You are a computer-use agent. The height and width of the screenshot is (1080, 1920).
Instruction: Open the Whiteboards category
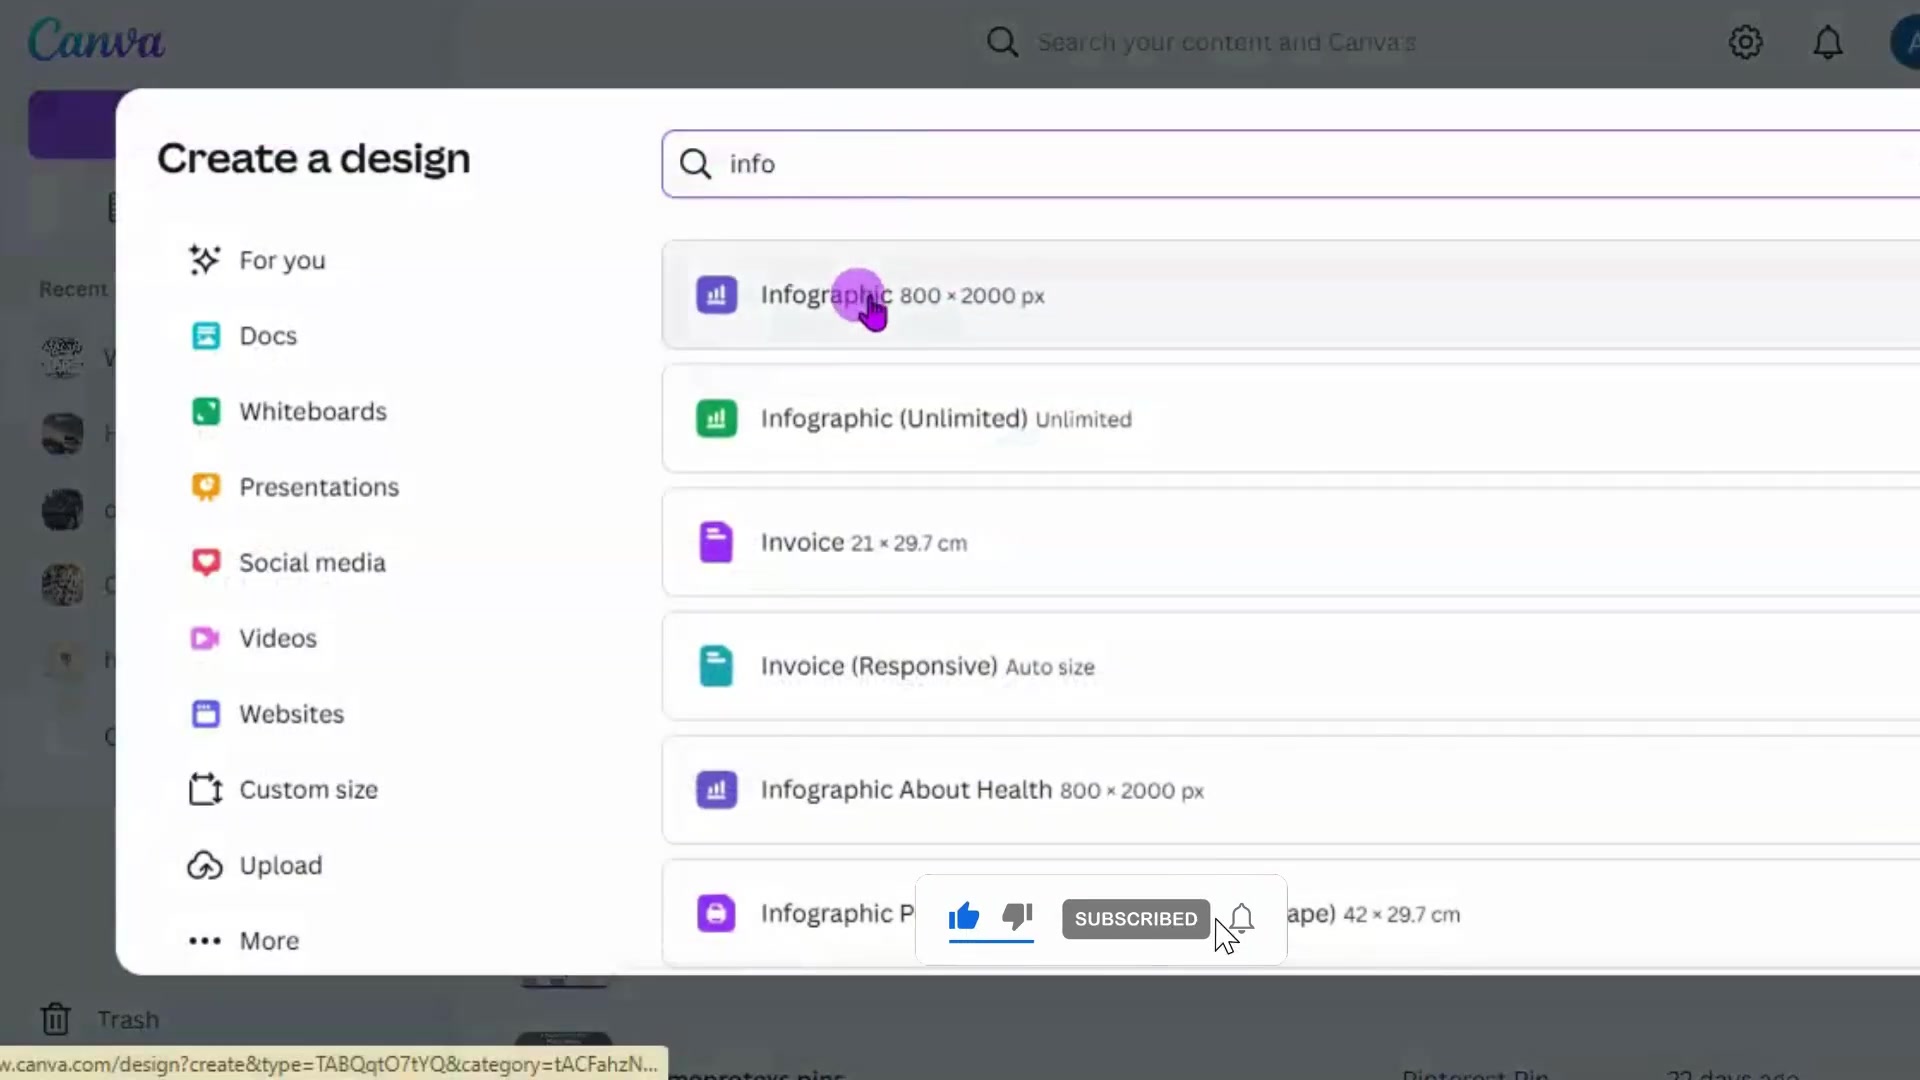click(312, 411)
